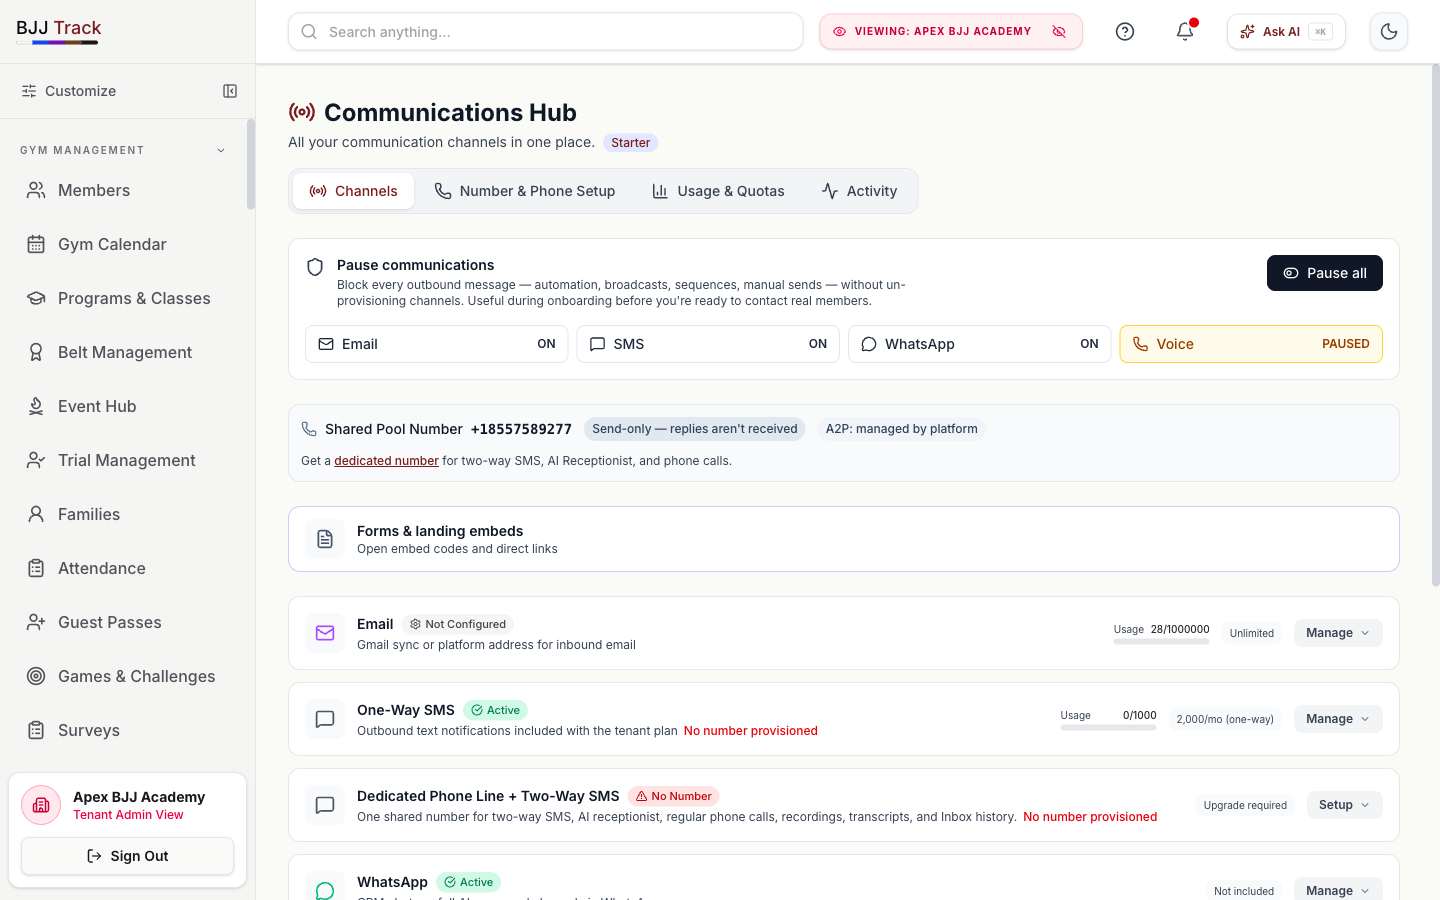Click the Email Not Configured badge
This screenshot has height=900, width=1440.
[458, 624]
